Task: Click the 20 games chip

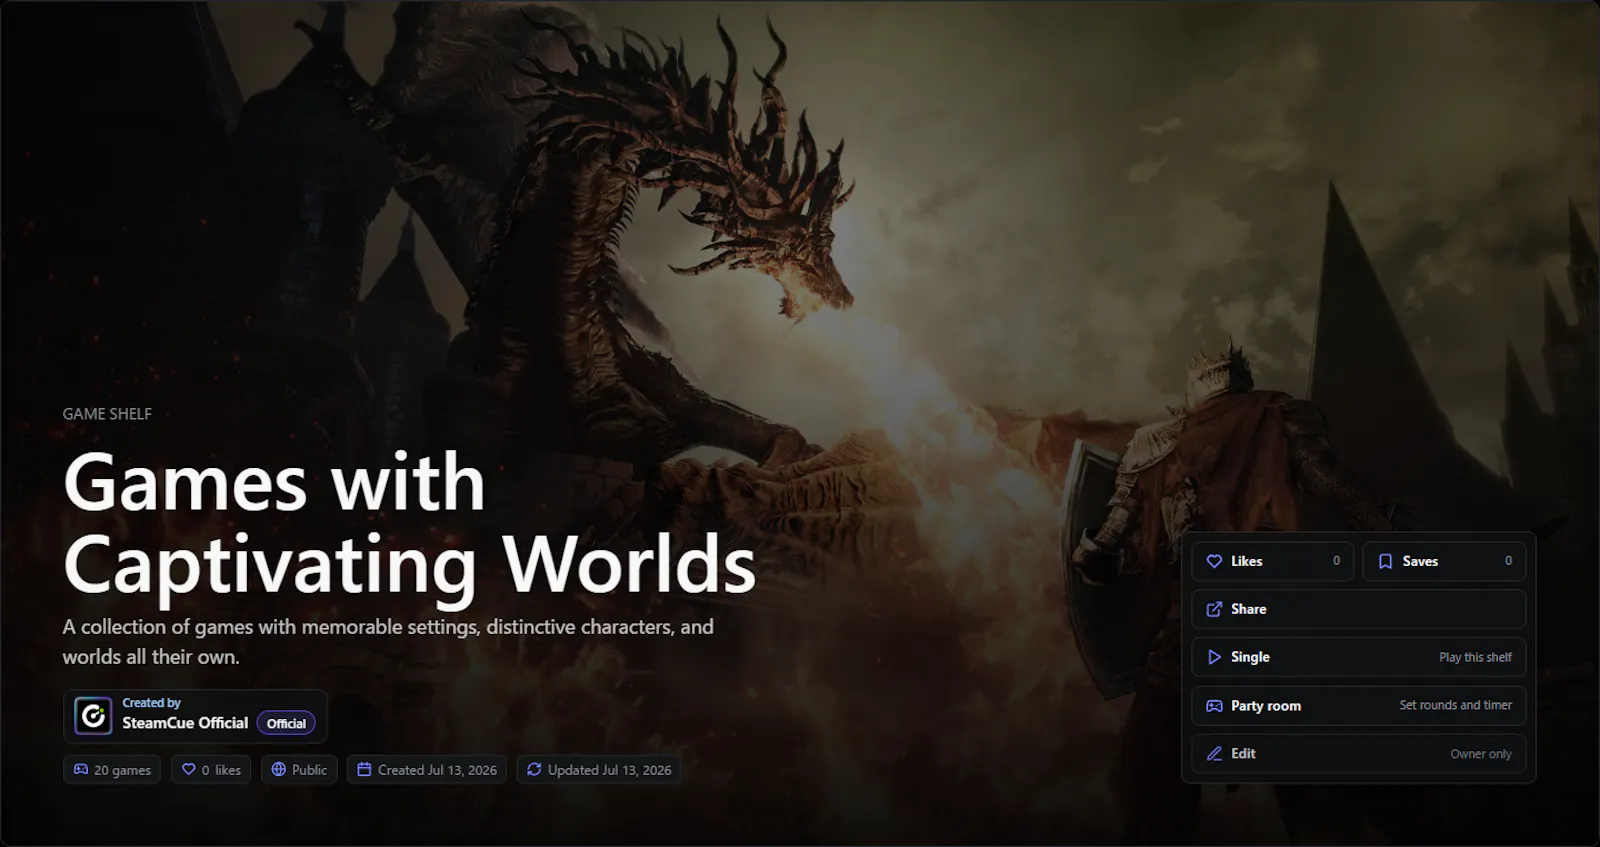Action: point(112,770)
